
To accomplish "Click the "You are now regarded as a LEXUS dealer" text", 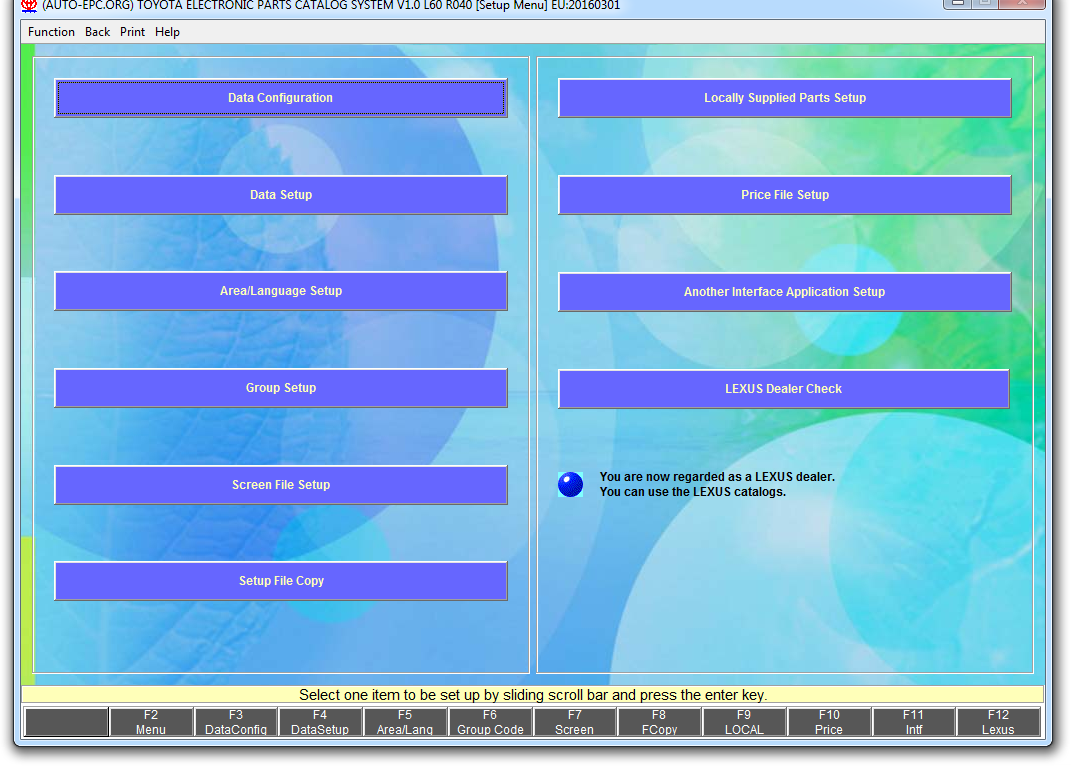I will tap(717, 477).
